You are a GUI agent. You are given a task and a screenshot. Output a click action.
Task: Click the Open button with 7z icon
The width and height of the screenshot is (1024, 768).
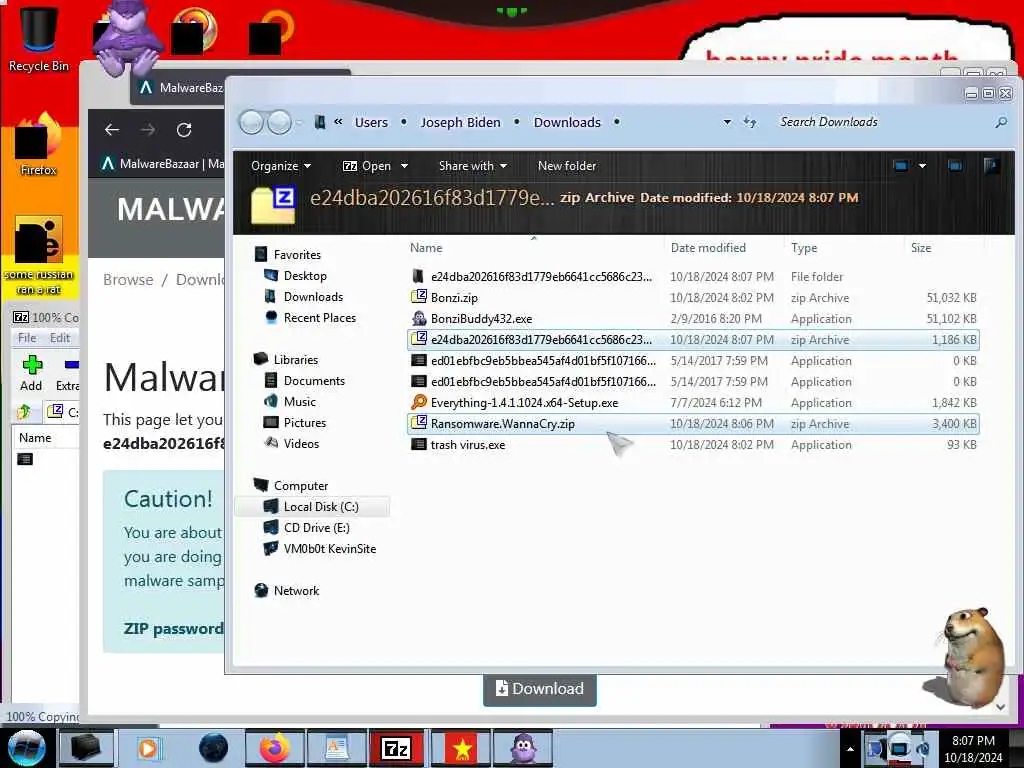pyautogui.click(x=367, y=166)
